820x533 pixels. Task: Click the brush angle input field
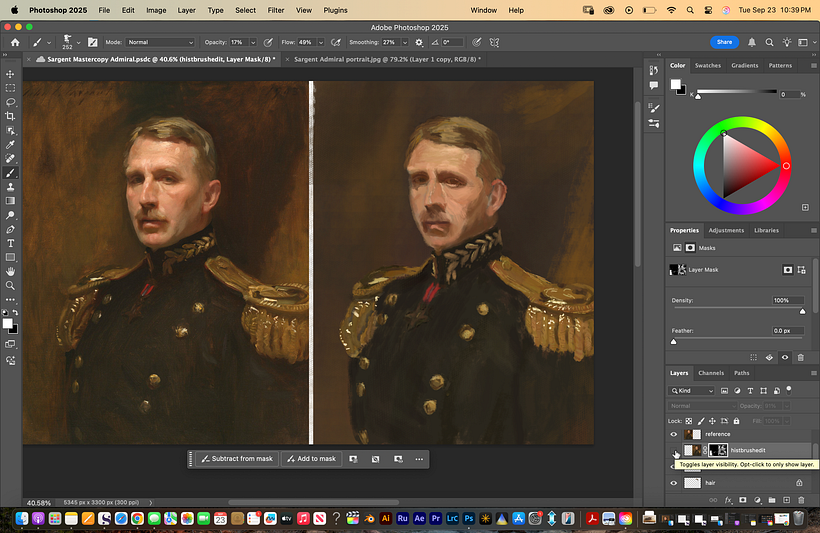[452, 42]
